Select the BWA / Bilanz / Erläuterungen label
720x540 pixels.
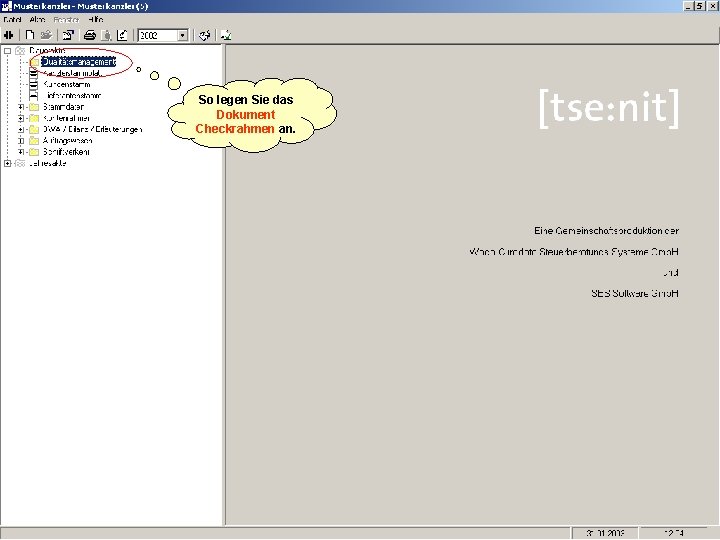[93, 129]
